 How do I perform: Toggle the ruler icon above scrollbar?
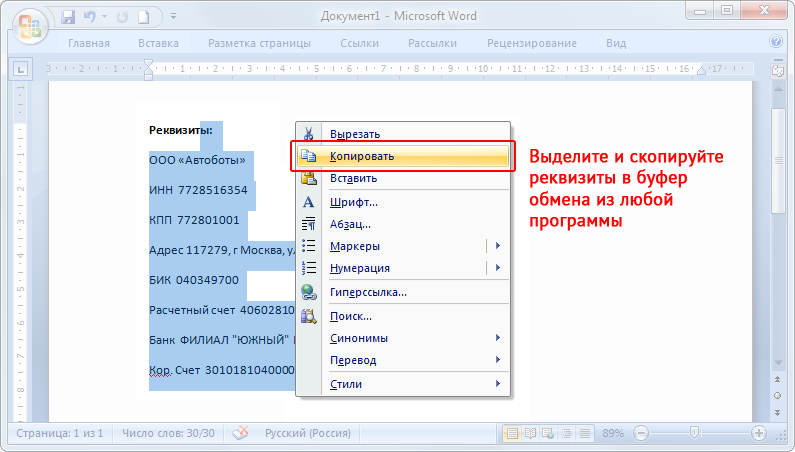point(777,70)
